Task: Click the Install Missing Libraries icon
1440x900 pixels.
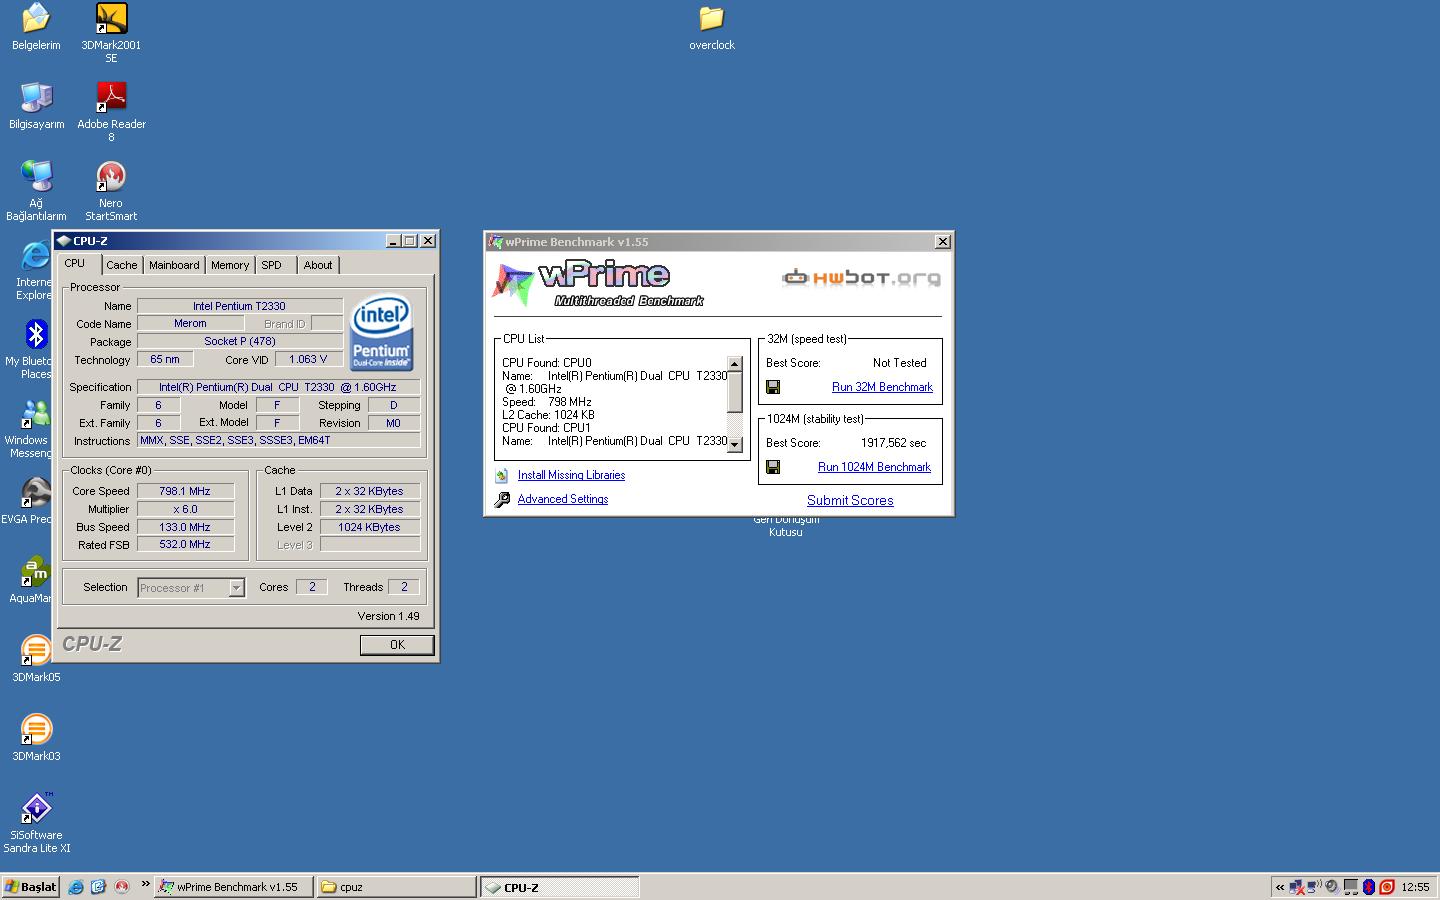Action: point(501,475)
